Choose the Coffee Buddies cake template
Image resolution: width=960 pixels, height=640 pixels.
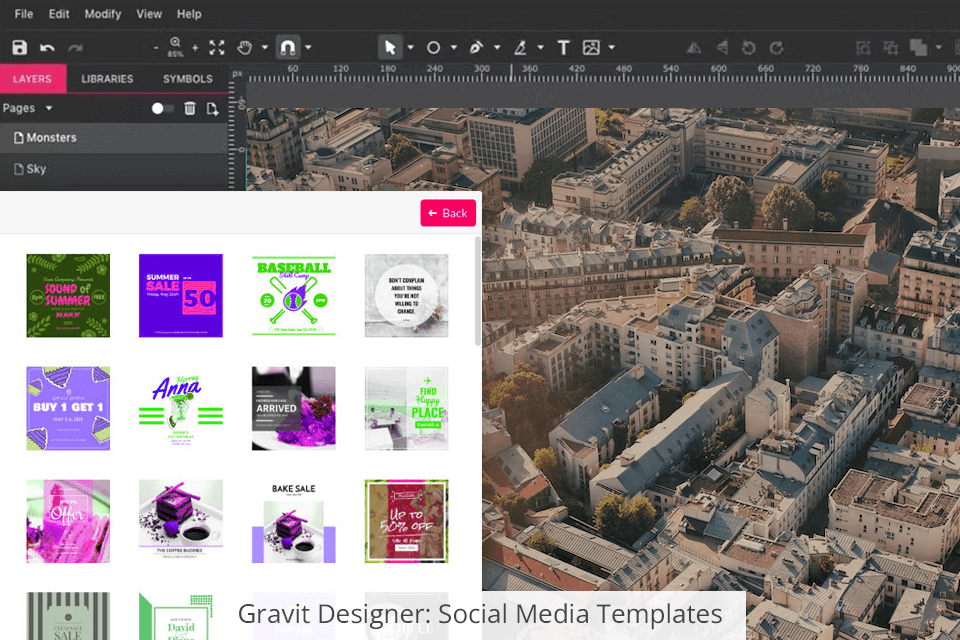pyautogui.click(x=181, y=521)
